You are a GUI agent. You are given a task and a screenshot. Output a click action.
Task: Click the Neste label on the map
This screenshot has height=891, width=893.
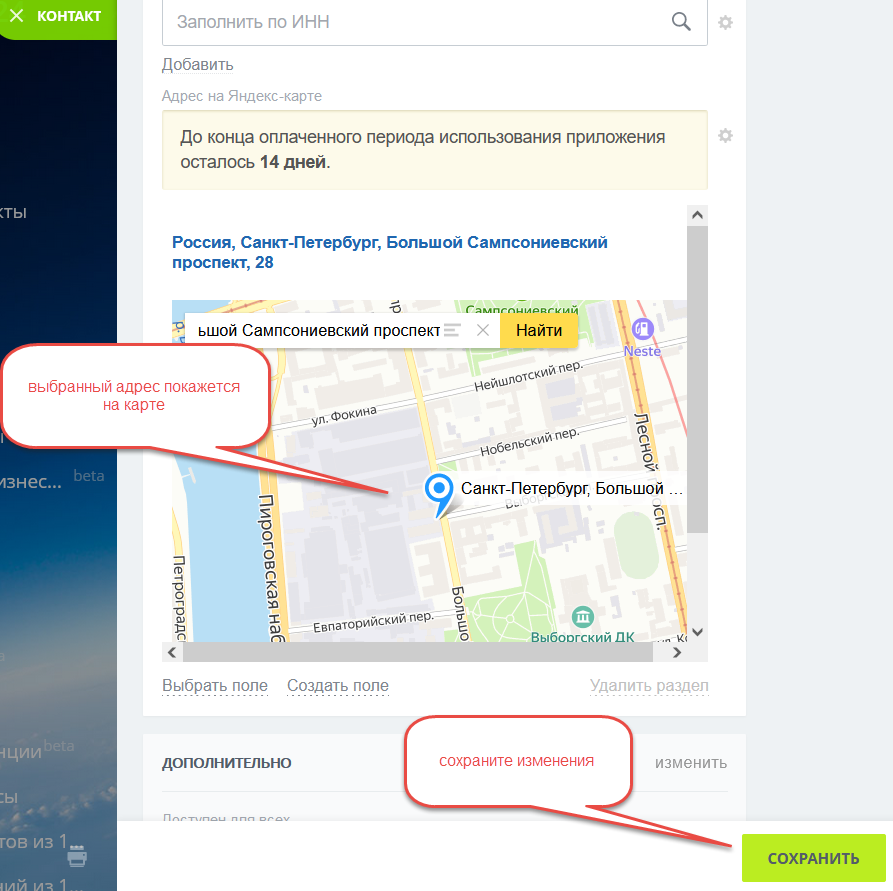(642, 351)
